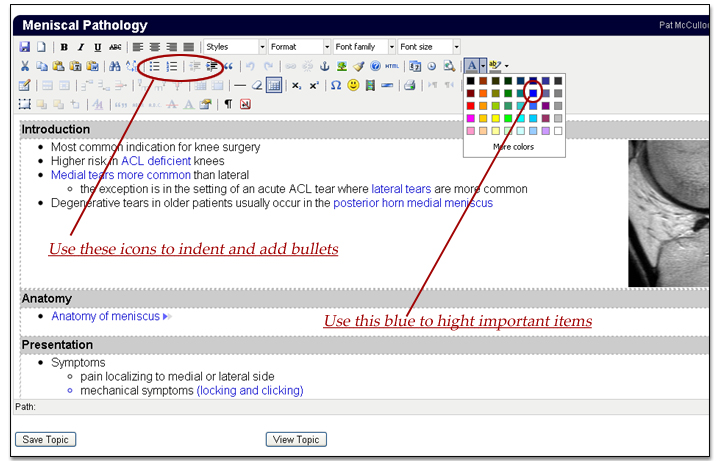
Task: Insert the current date
Action: point(415,66)
